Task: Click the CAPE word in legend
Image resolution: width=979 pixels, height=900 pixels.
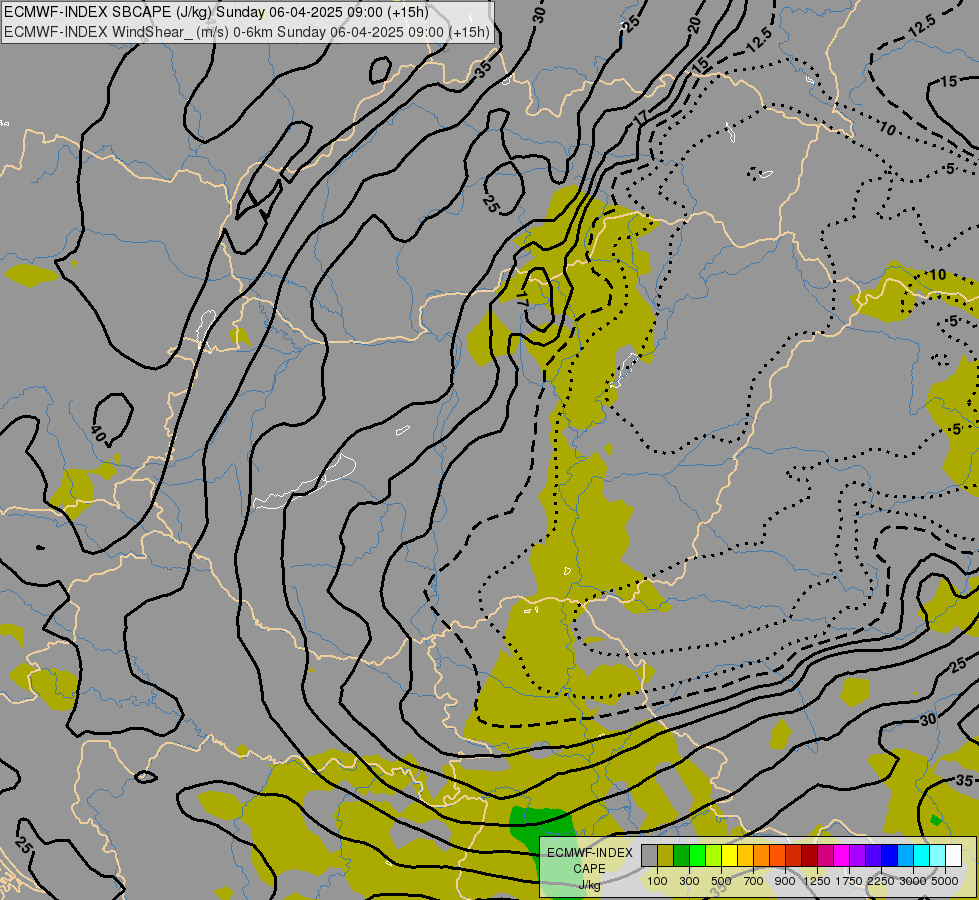Action: pos(589,869)
